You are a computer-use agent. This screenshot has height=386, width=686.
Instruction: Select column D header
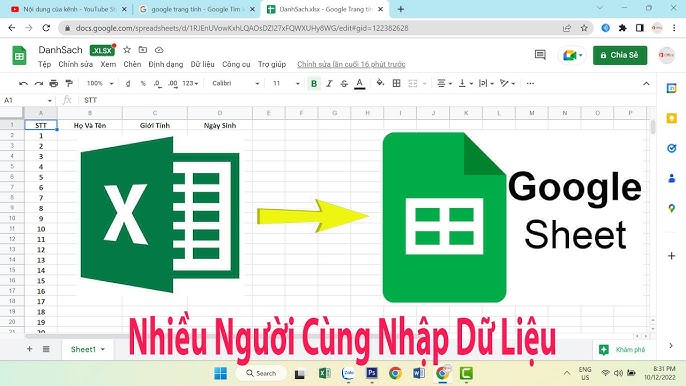pyautogui.click(x=220, y=113)
